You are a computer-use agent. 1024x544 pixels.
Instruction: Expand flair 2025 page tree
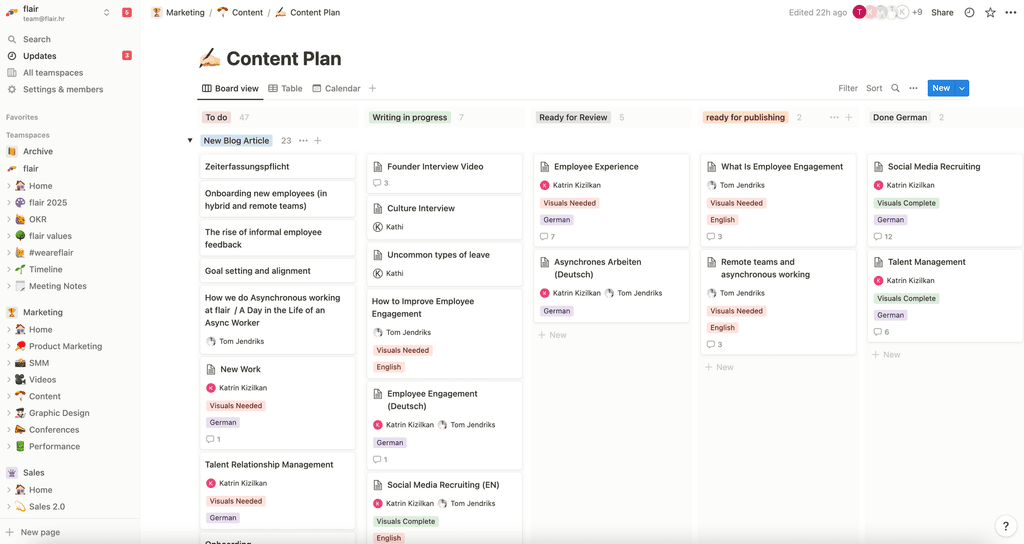point(8,202)
